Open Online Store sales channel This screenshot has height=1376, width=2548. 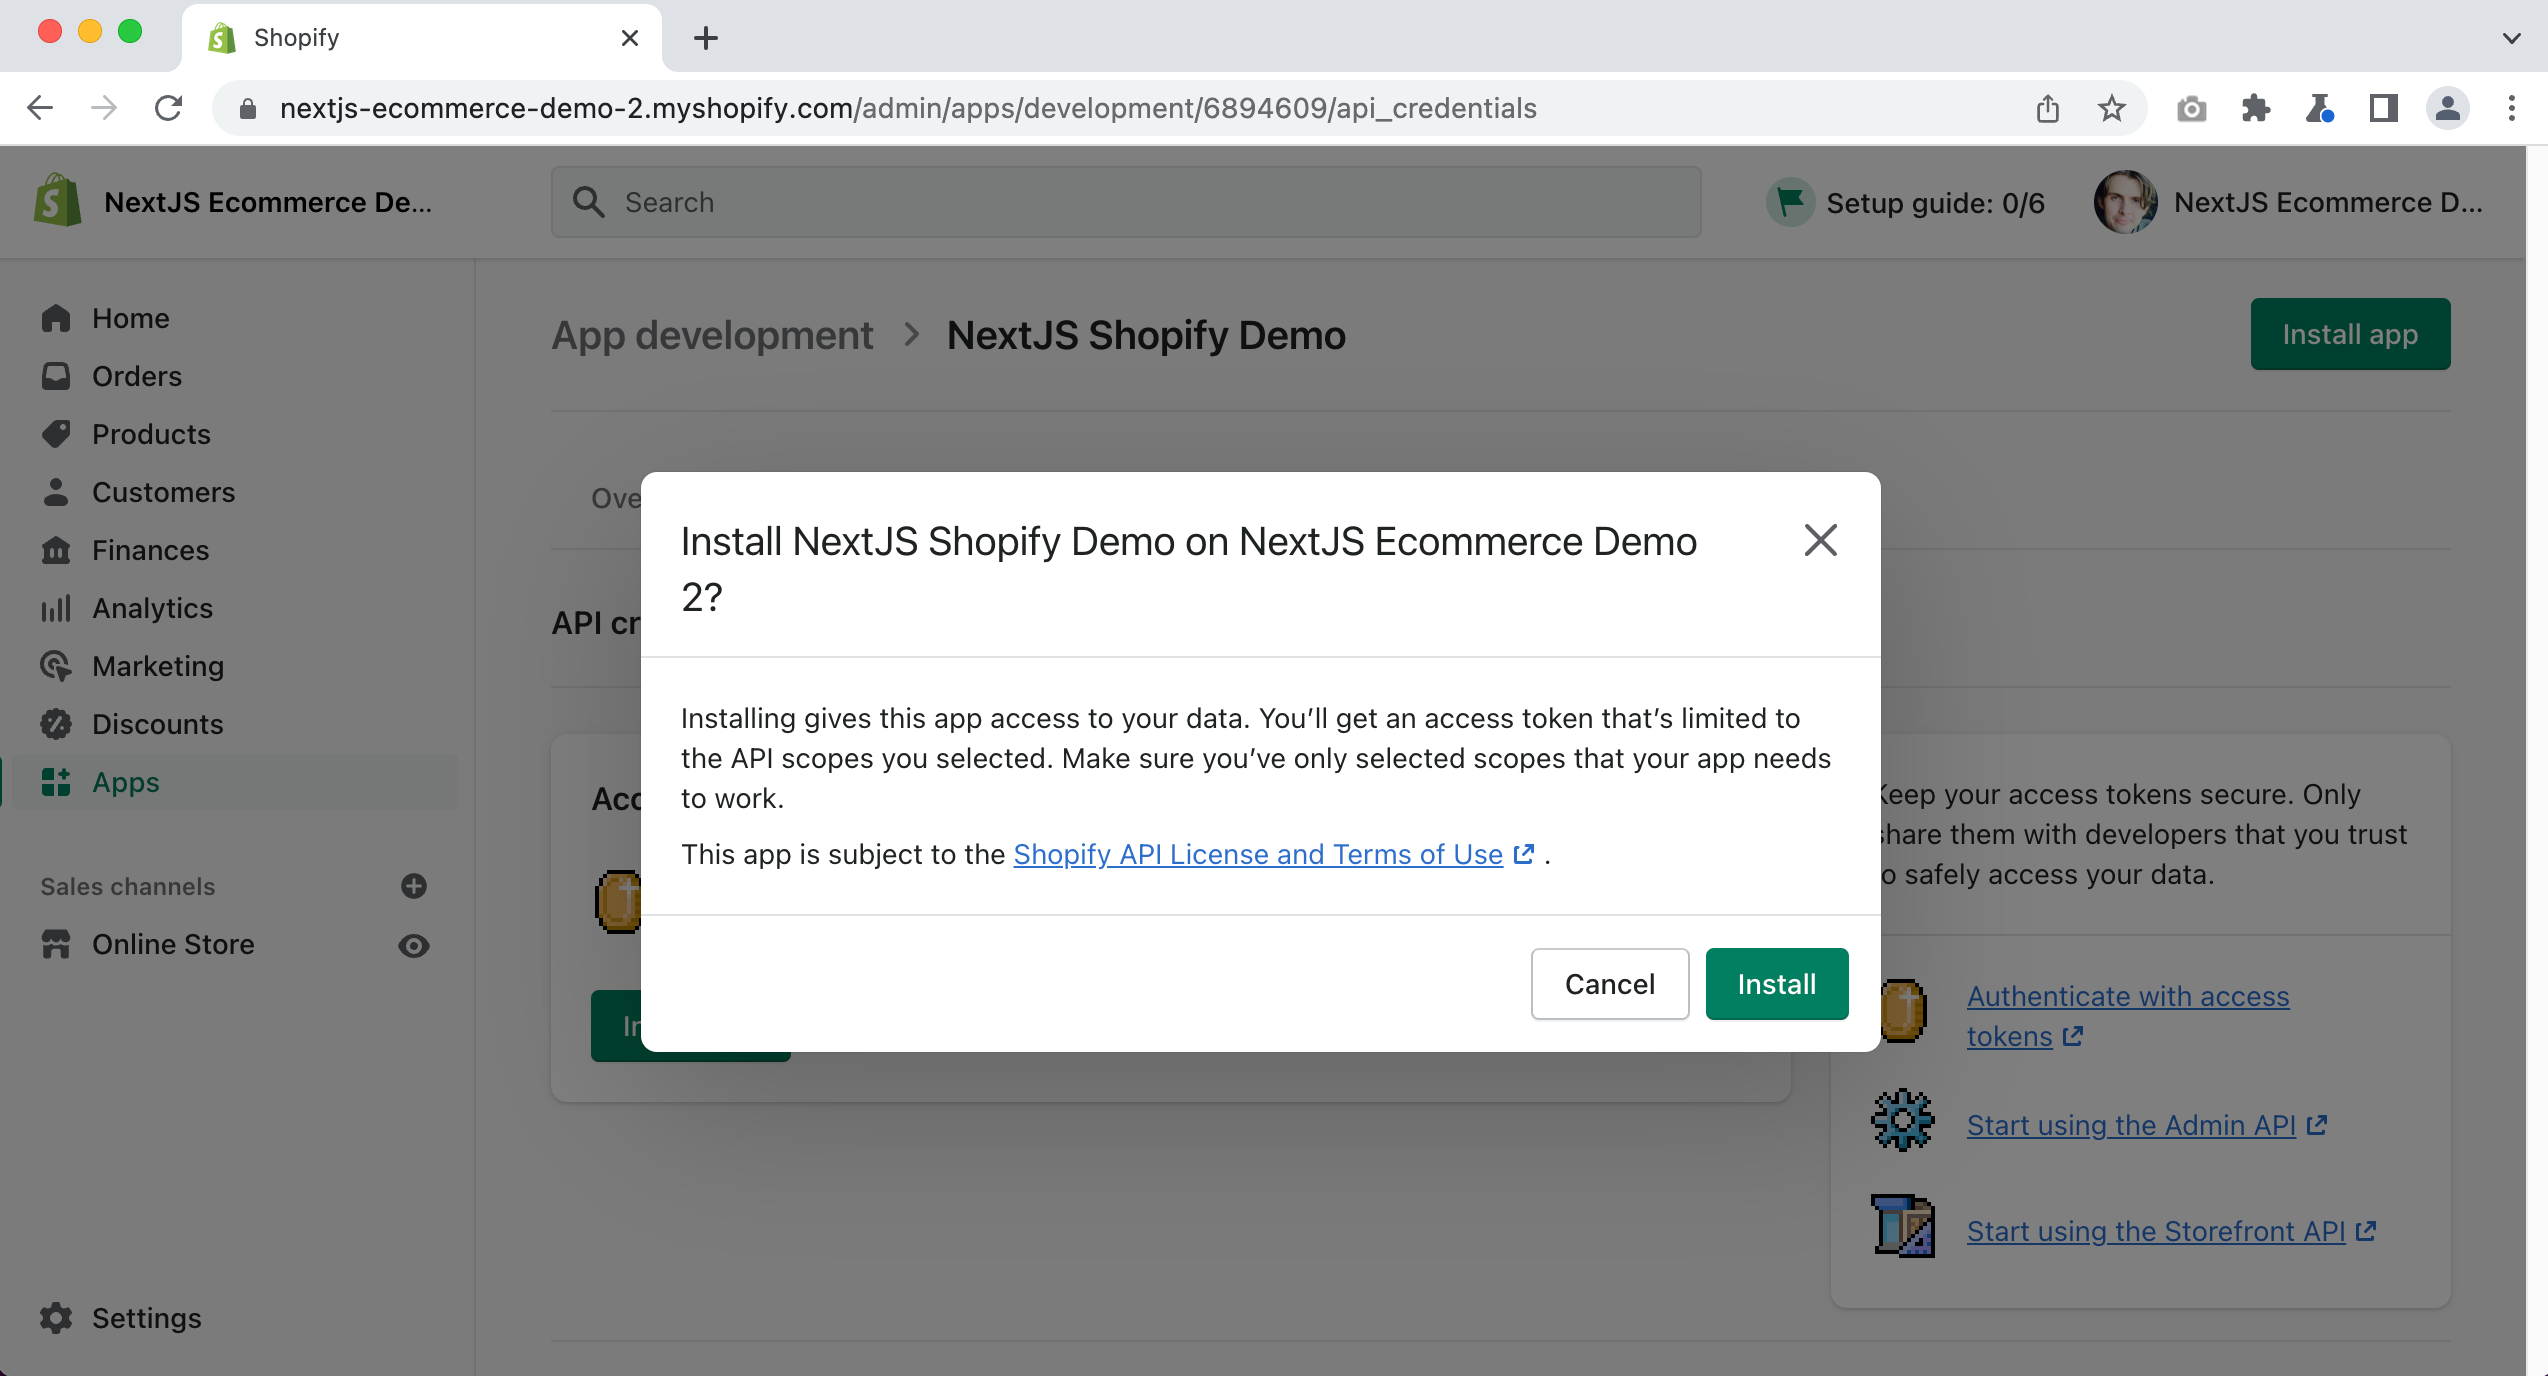click(173, 944)
